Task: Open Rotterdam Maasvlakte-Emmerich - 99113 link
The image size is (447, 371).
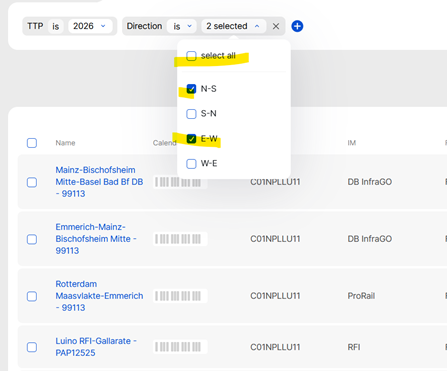Action: pos(99,296)
